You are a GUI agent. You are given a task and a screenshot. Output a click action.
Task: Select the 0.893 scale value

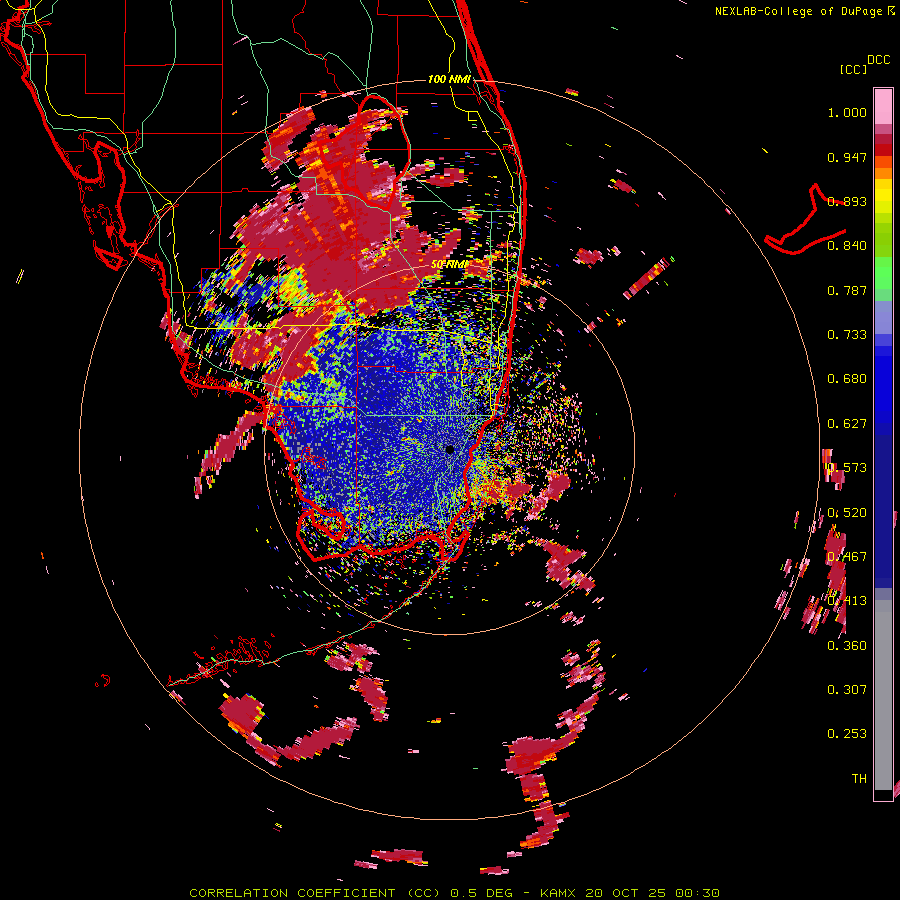click(x=847, y=201)
